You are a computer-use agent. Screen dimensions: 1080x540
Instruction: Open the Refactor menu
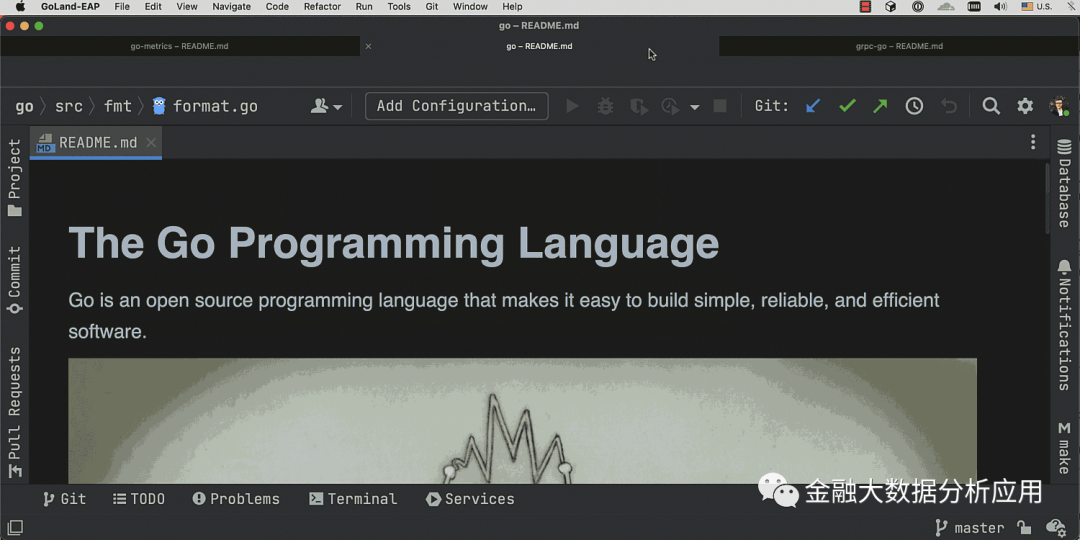click(322, 7)
